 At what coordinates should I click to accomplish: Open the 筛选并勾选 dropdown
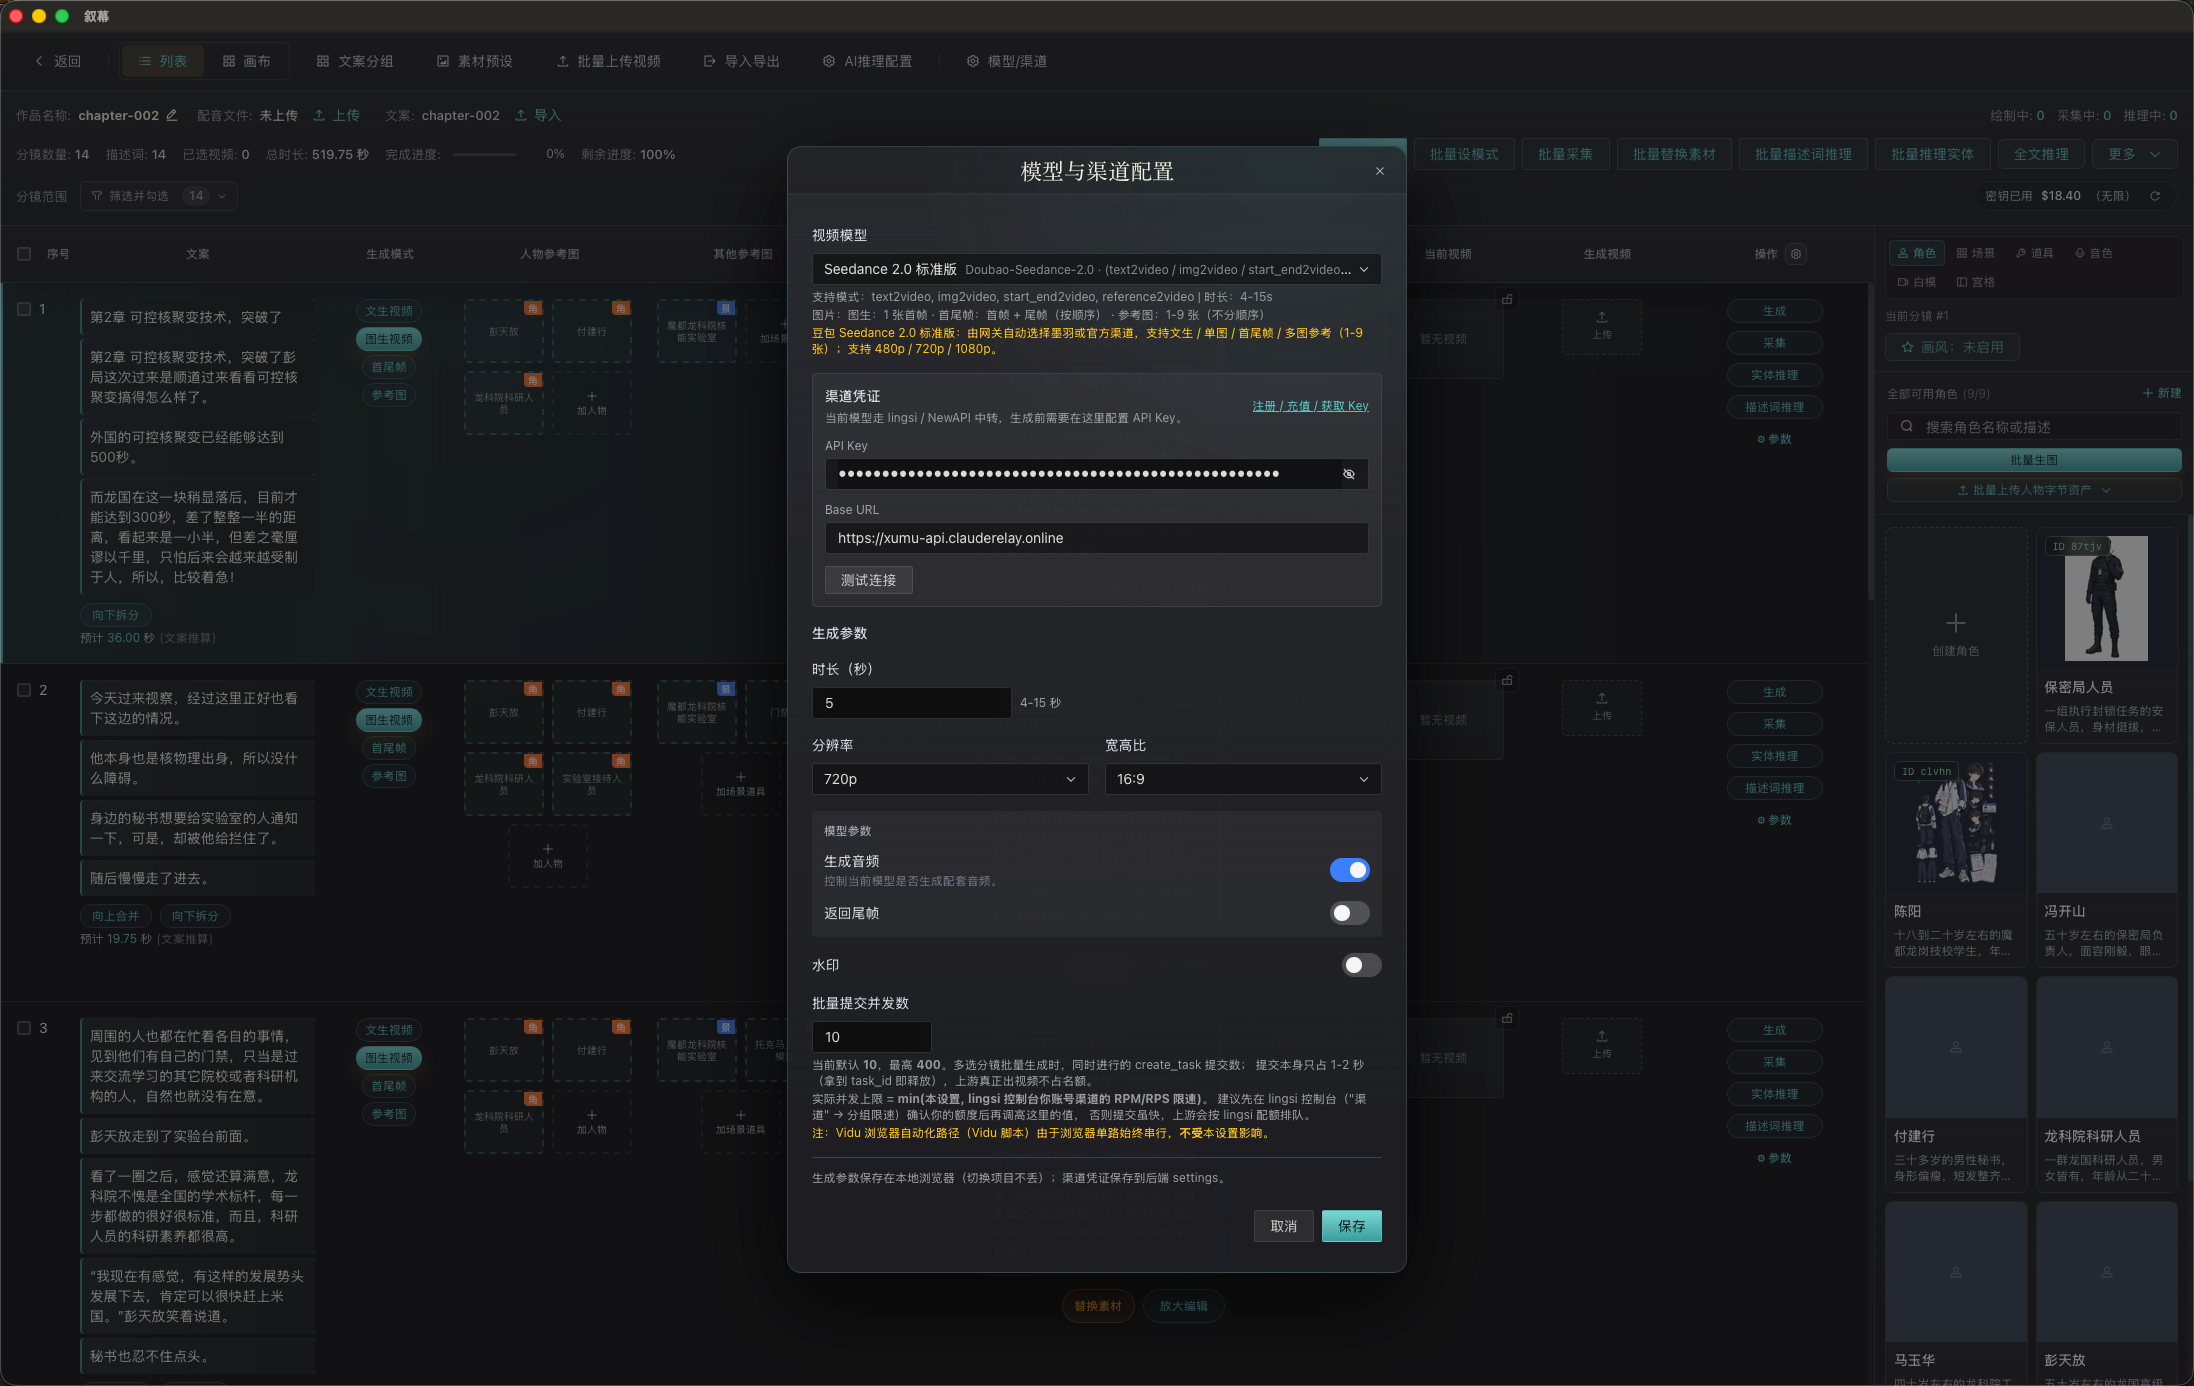(159, 196)
